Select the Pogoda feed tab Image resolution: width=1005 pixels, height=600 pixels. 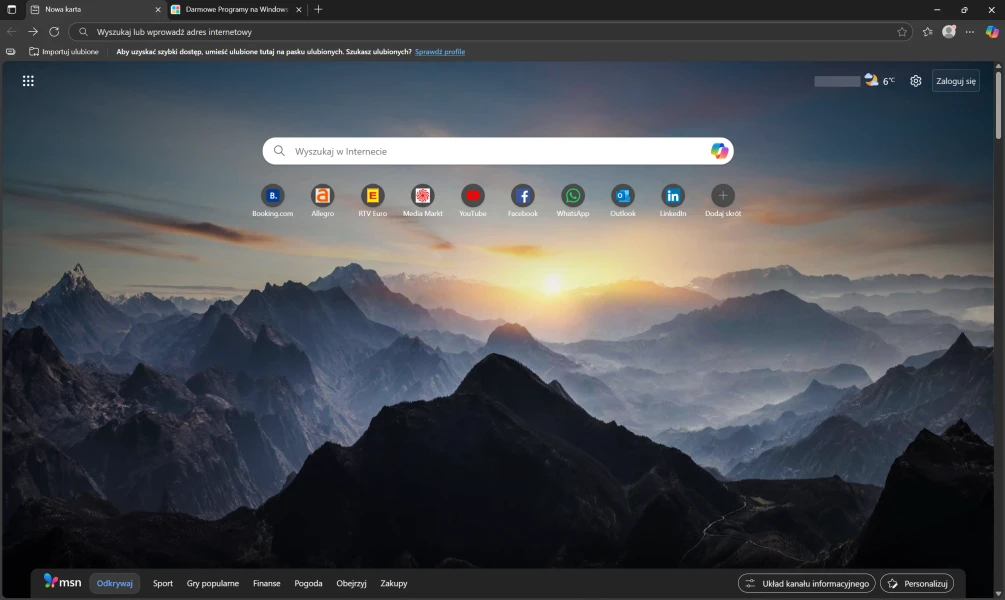pos(308,583)
